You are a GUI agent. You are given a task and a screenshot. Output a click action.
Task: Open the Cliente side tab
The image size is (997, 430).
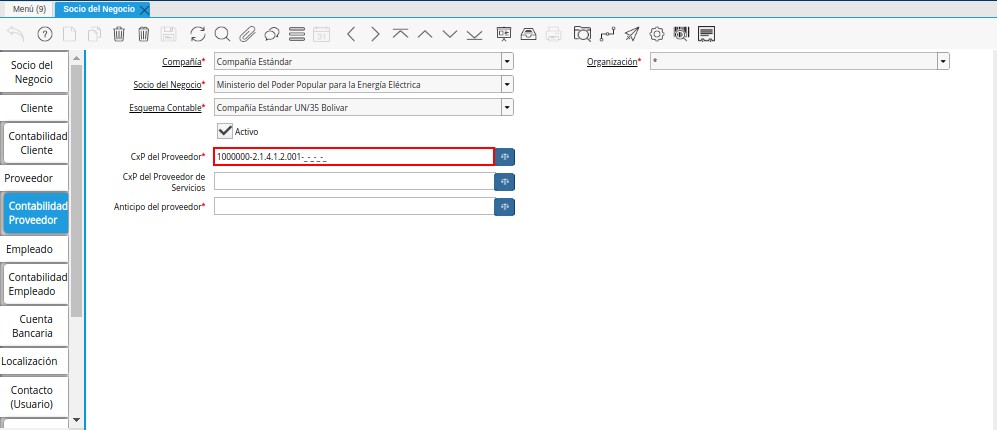tap(36, 108)
